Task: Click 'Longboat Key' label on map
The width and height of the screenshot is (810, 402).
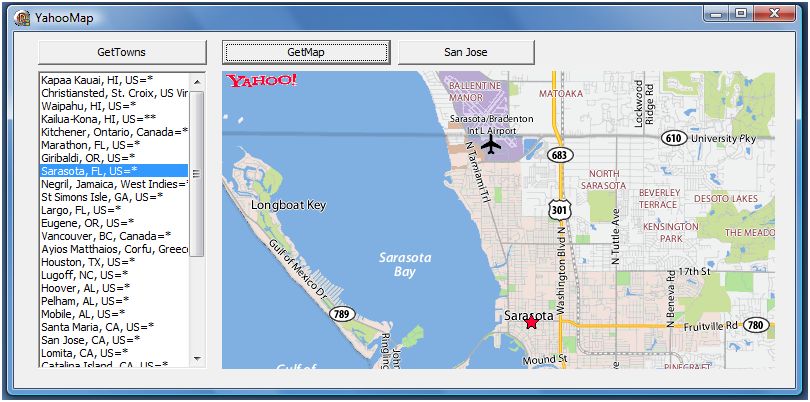Action: click(x=288, y=205)
